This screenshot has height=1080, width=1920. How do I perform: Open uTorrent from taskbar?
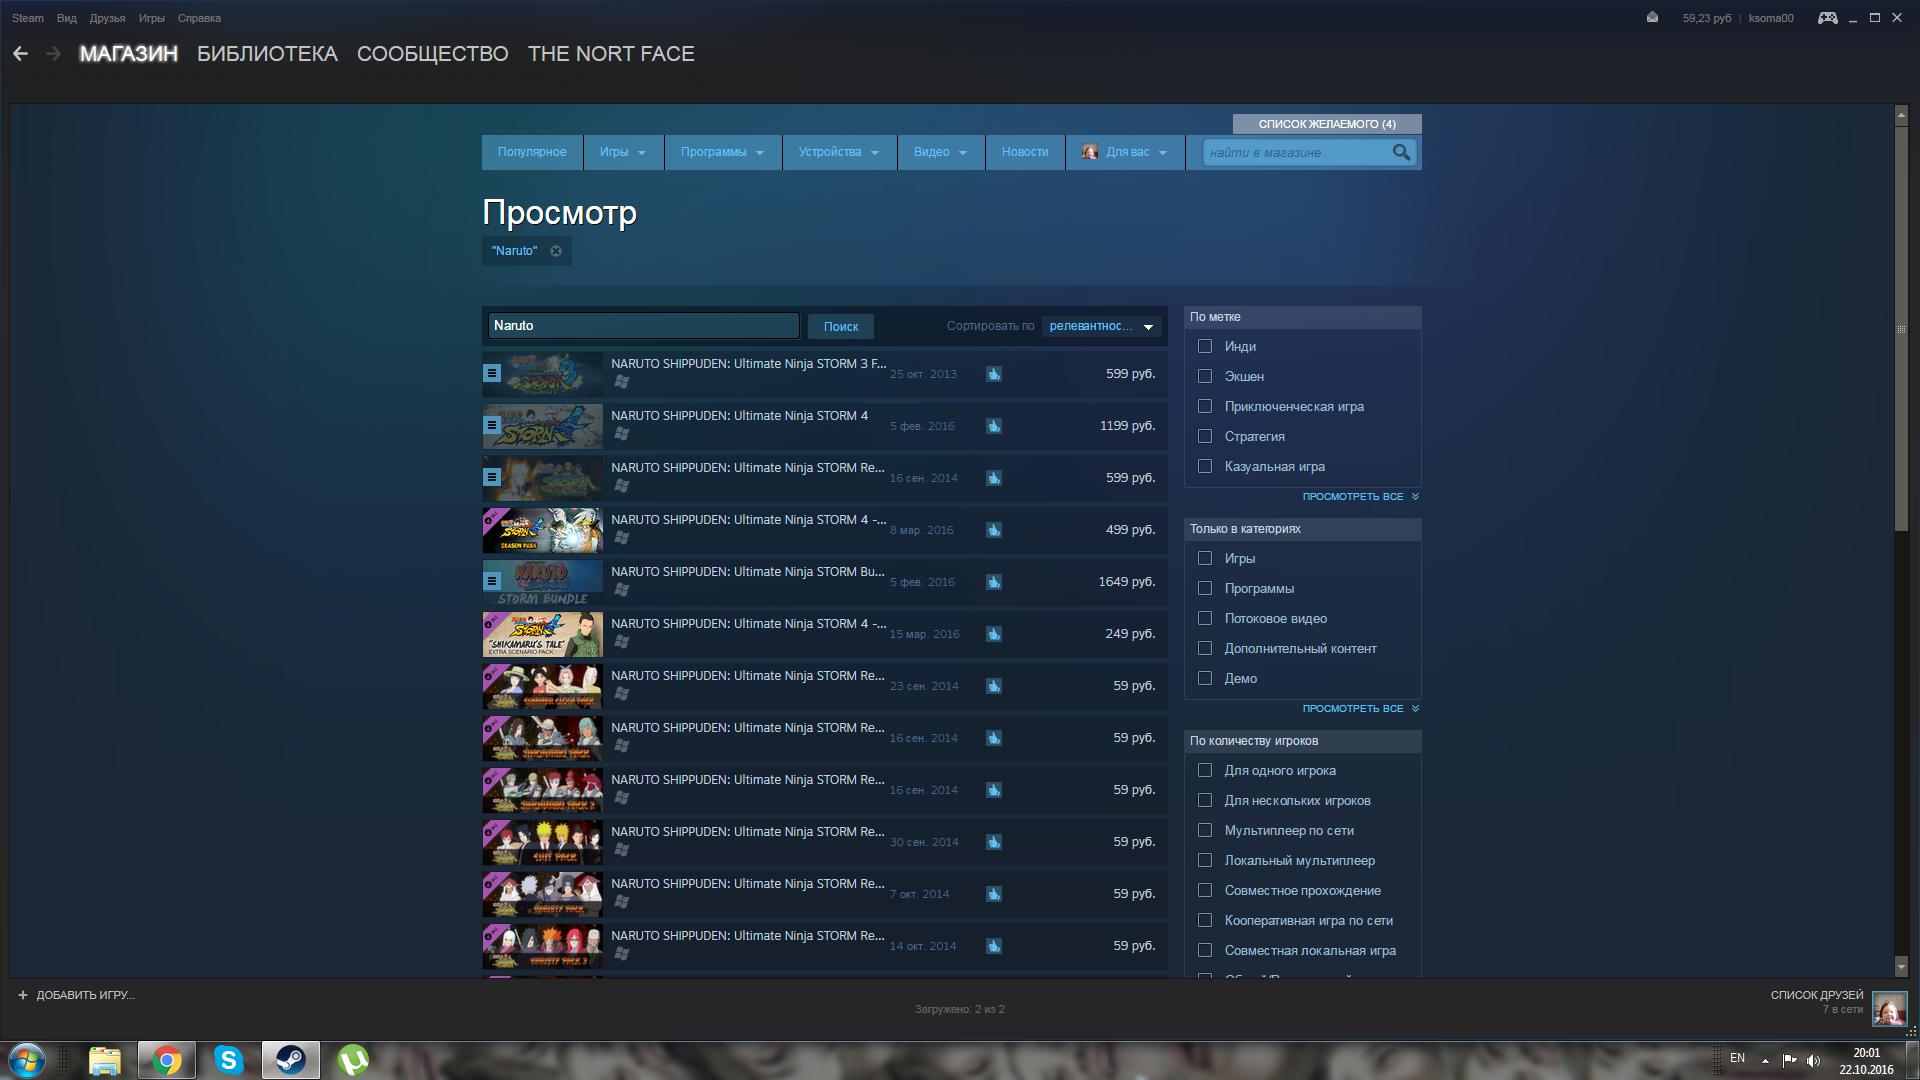tap(353, 1060)
